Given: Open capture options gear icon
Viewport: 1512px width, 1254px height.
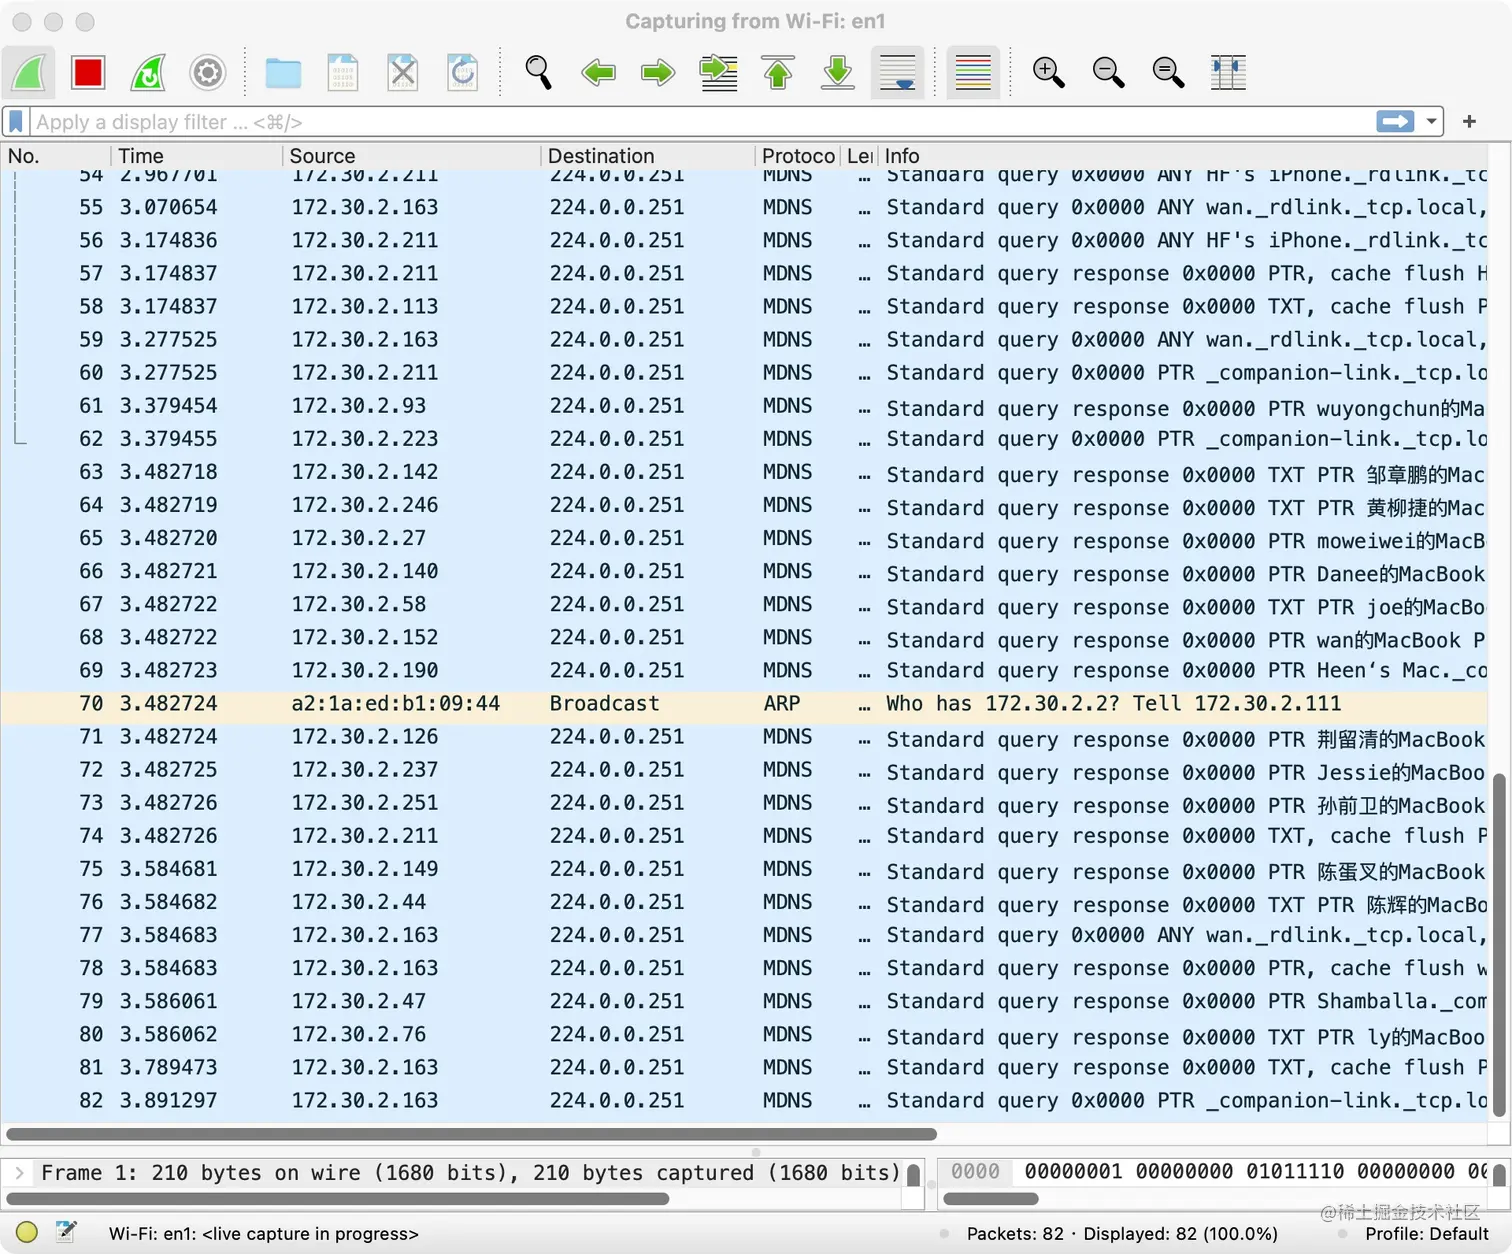Looking at the screenshot, I should point(208,73).
